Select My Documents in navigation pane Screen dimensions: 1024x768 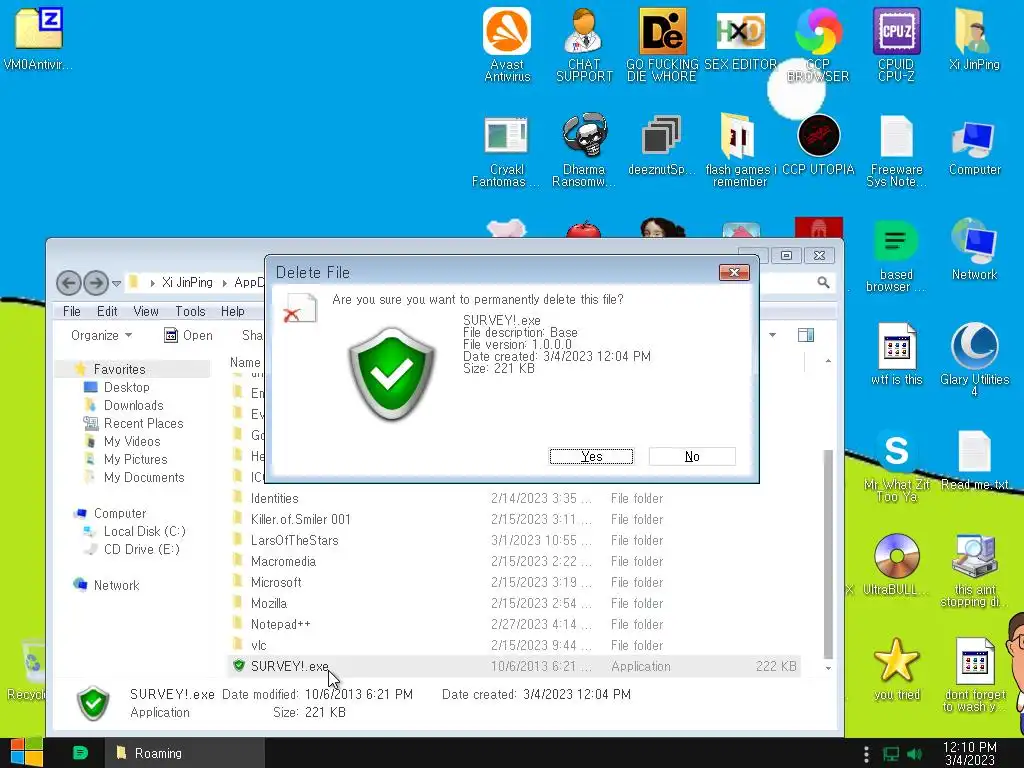(x=144, y=477)
